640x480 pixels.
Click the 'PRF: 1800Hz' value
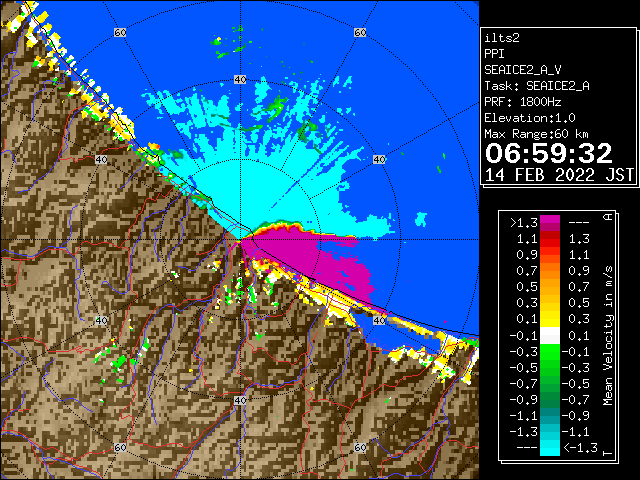tap(523, 102)
